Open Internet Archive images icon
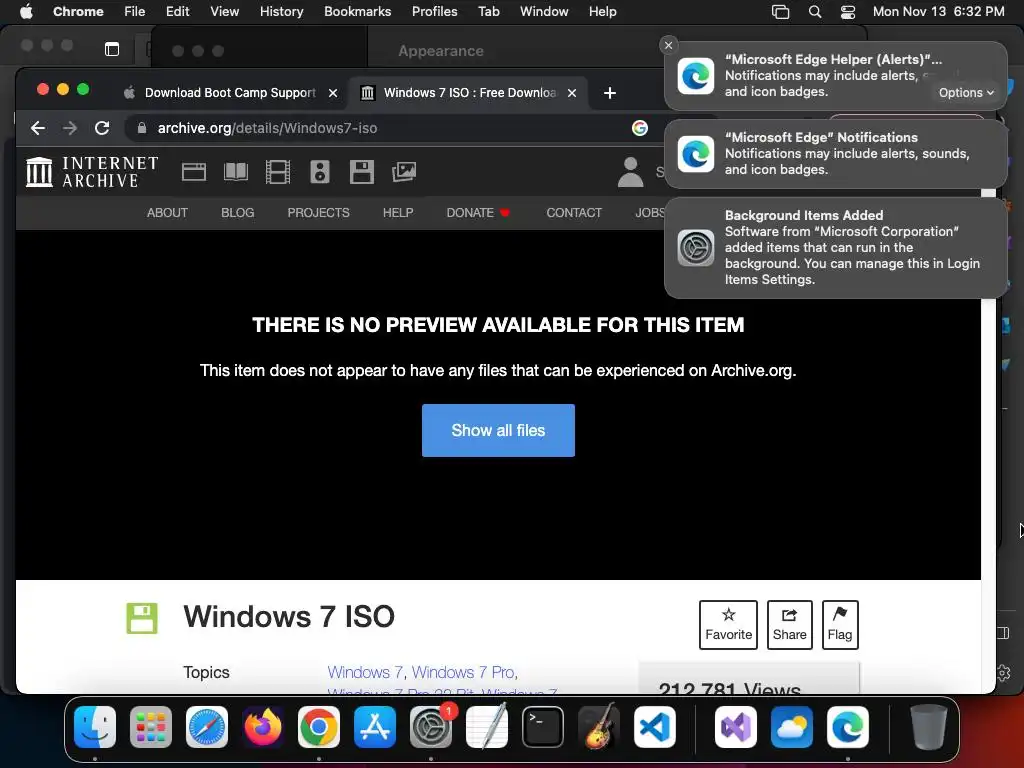The width and height of the screenshot is (1024, 768). [404, 172]
